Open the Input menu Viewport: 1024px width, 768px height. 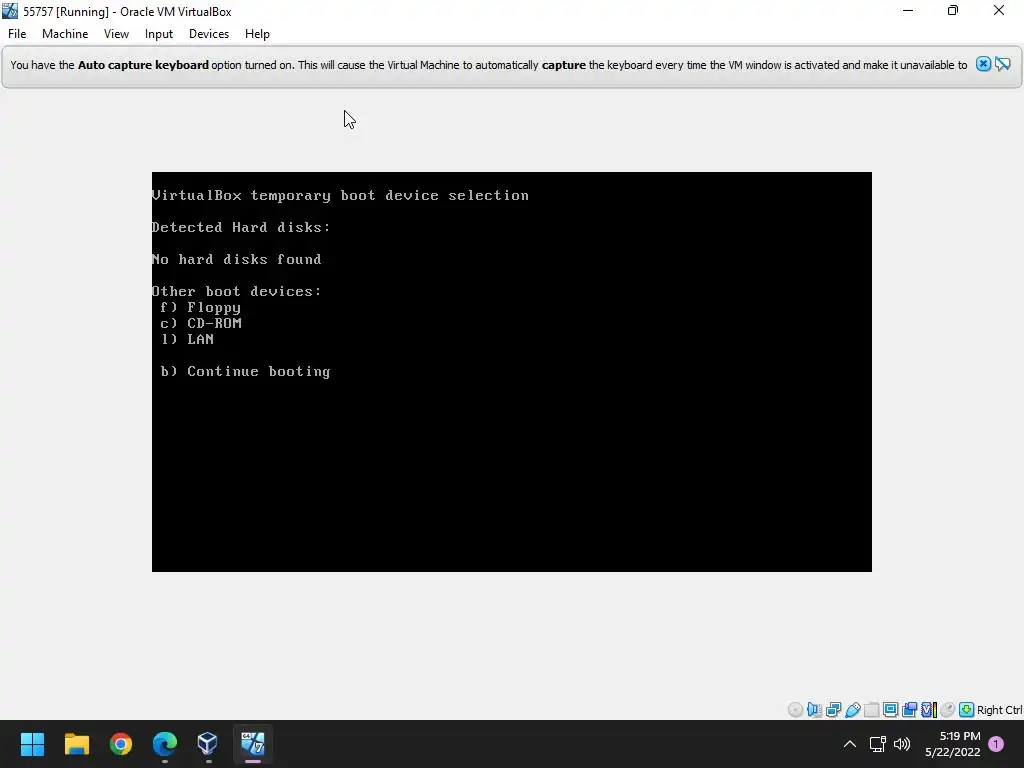(x=159, y=34)
